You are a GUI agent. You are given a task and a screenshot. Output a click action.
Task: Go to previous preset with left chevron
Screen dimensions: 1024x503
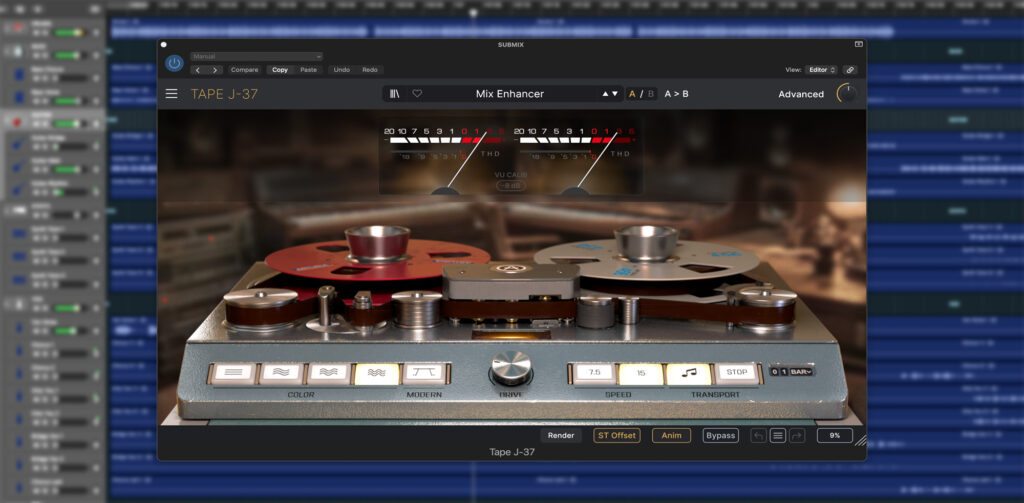(x=199, y=70)
